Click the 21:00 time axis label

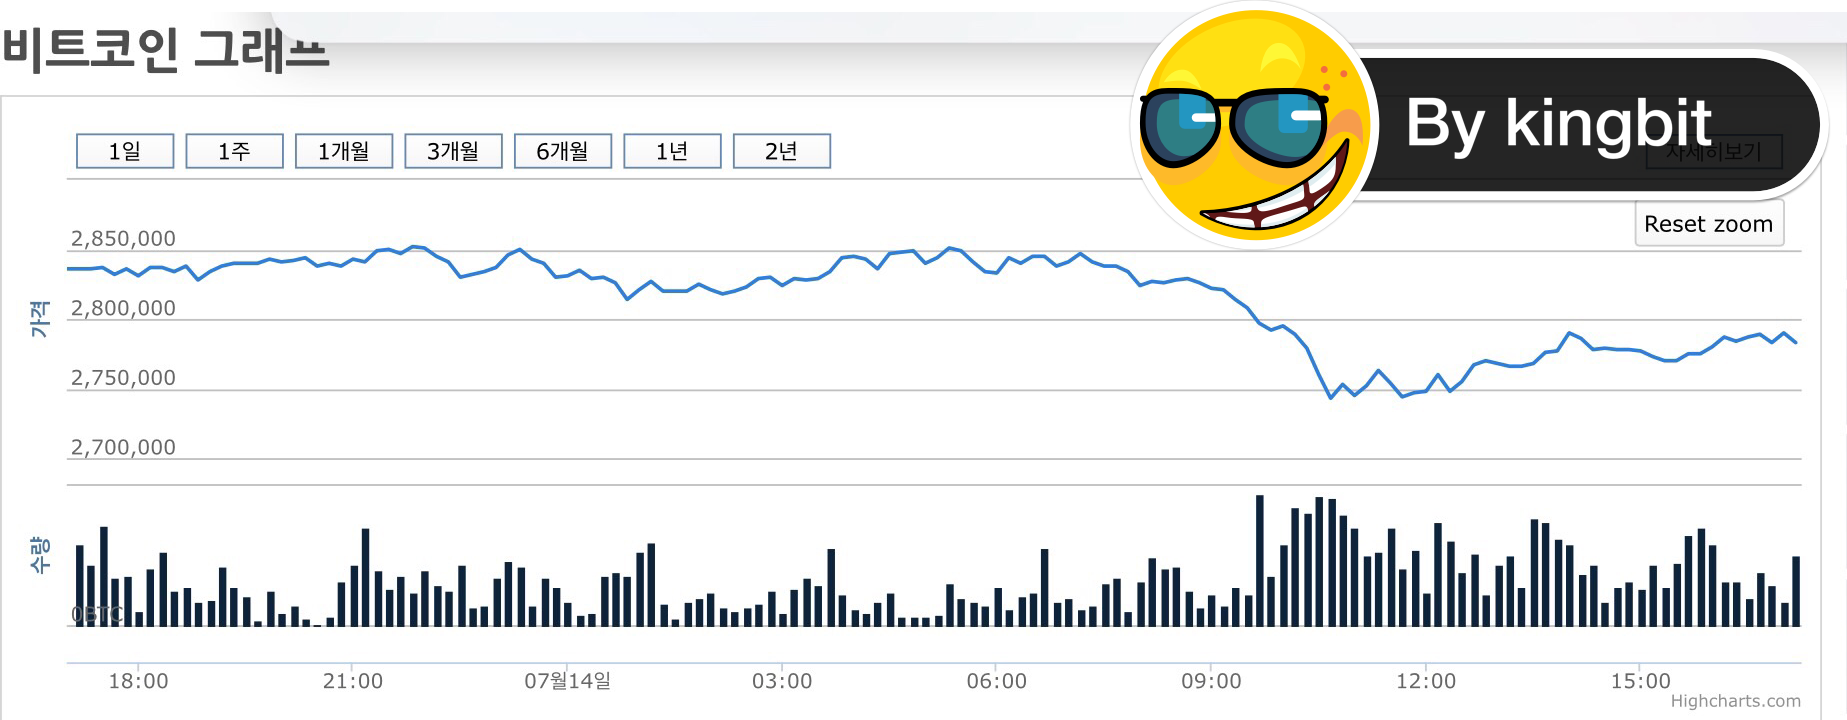tap(353, 681)
